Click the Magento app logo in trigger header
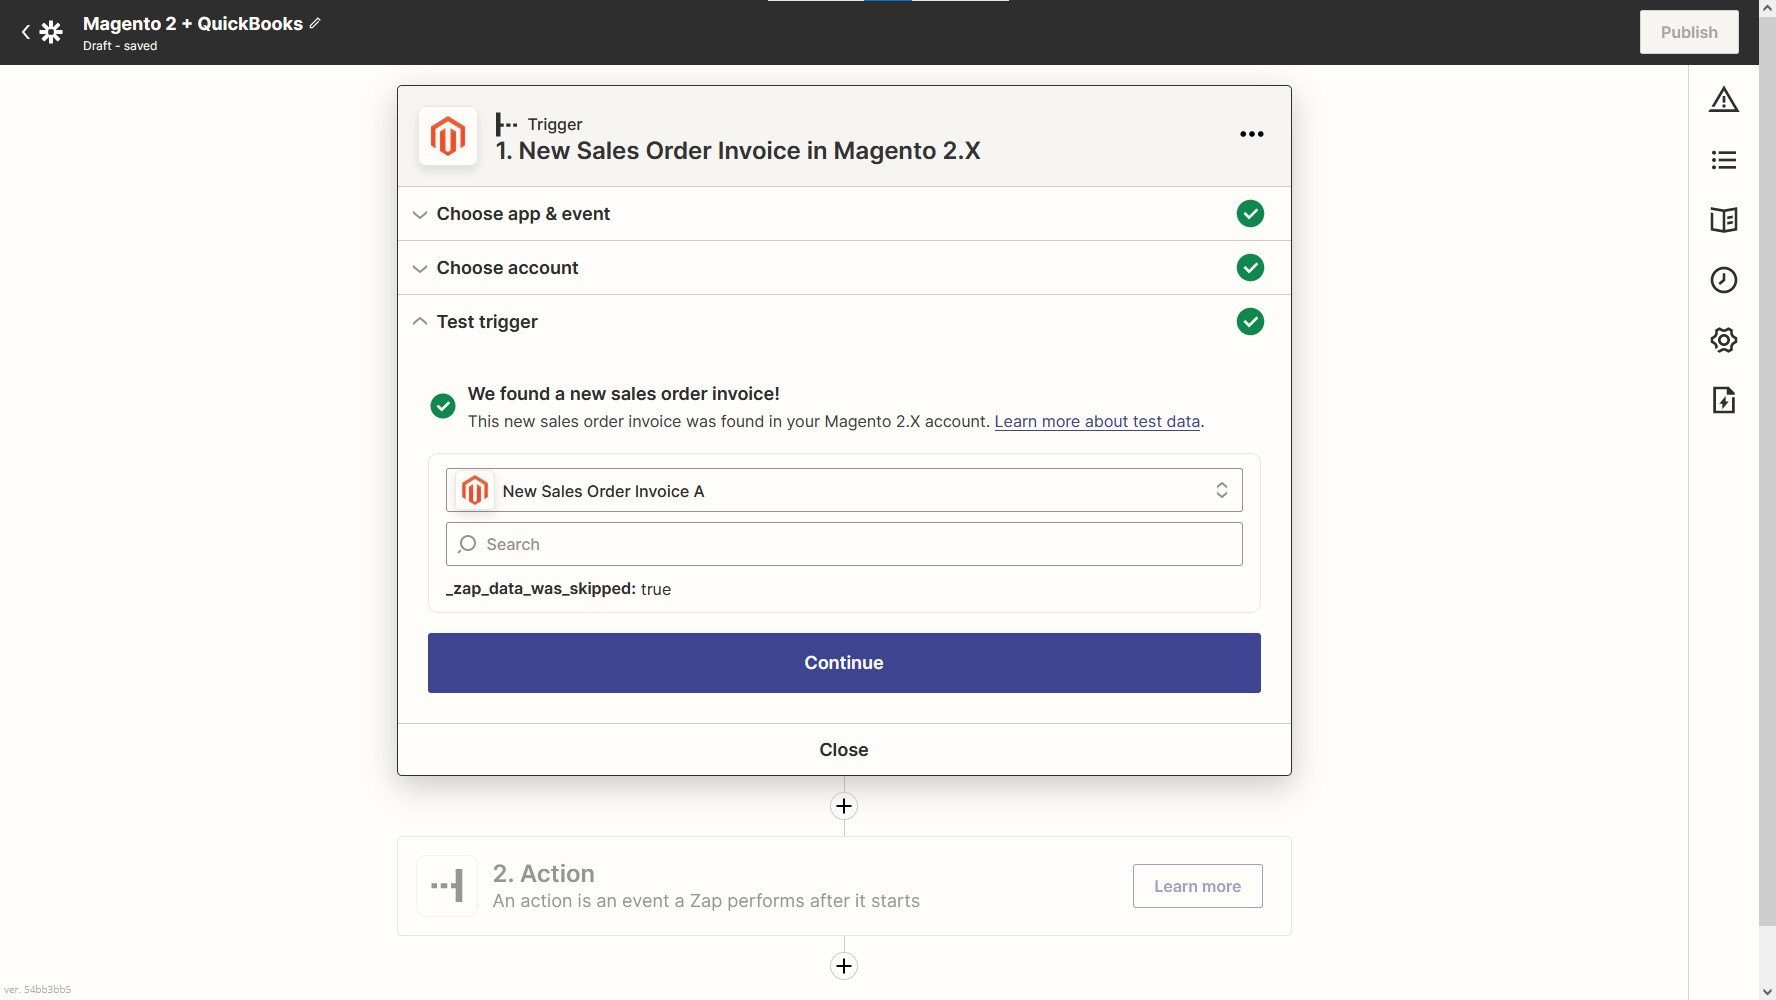Screen dimensions: 1776x1000 tap(448, 136)
